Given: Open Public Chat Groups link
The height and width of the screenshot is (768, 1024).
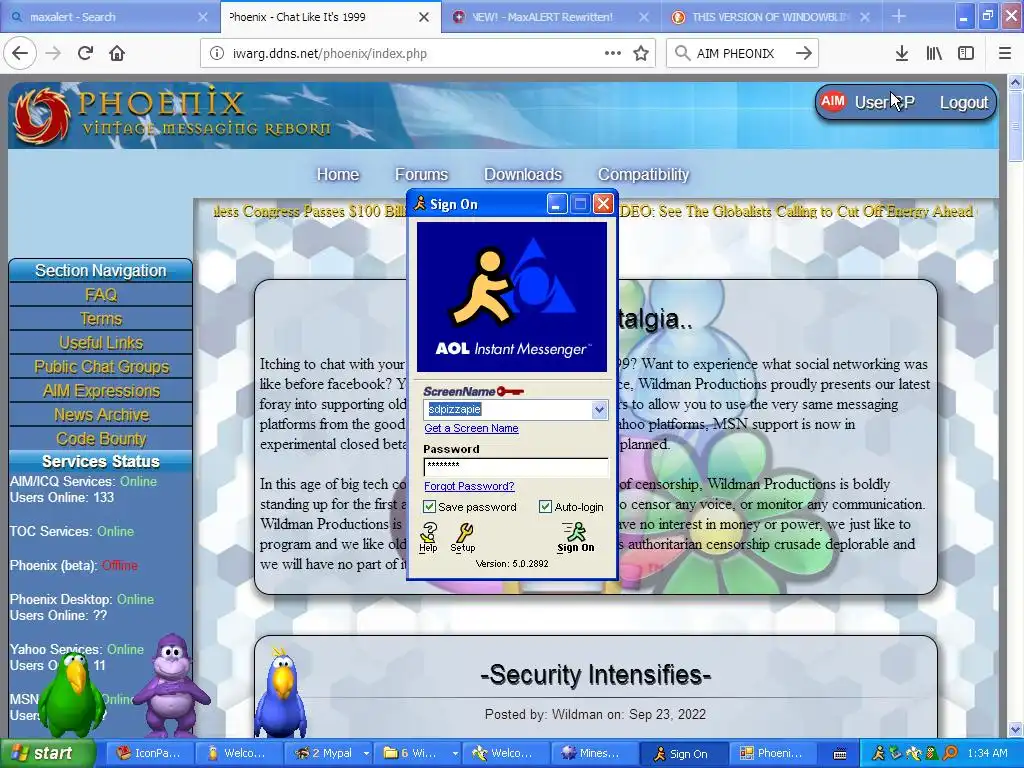Looking at the screenshot, I should click(101, 367).
